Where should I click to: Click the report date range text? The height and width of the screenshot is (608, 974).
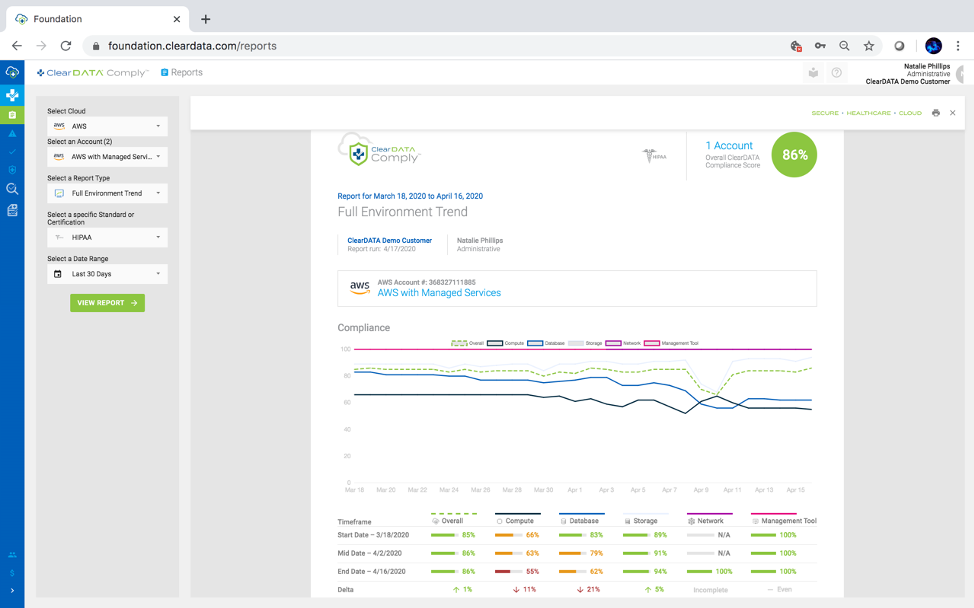tap(410, 196)
